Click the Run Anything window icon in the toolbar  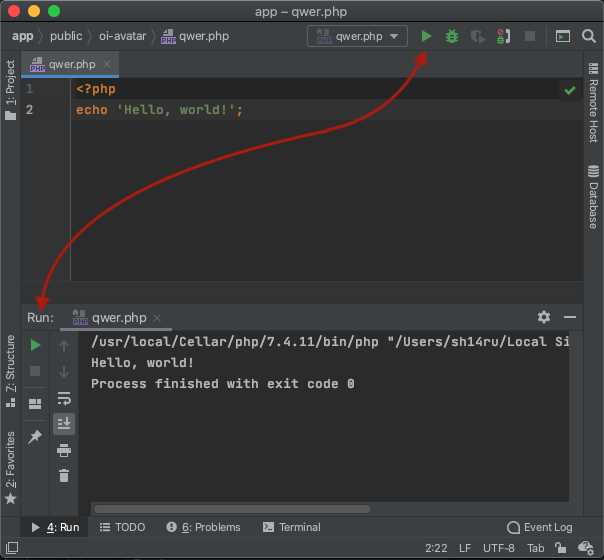coord(563,36)
